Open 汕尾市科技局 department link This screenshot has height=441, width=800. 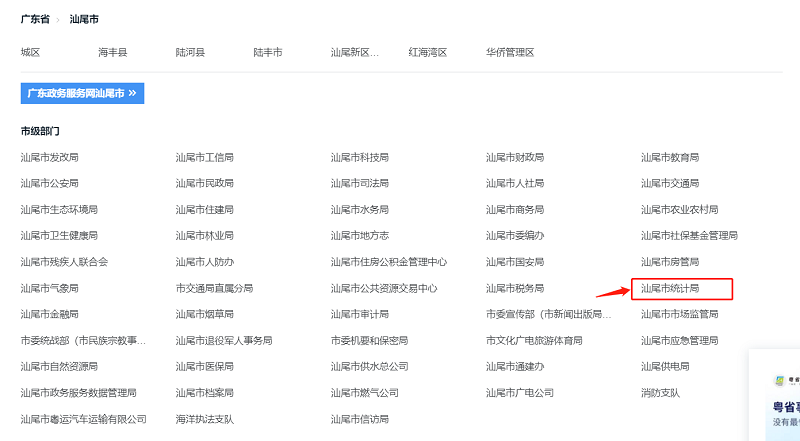click(360, 157)
